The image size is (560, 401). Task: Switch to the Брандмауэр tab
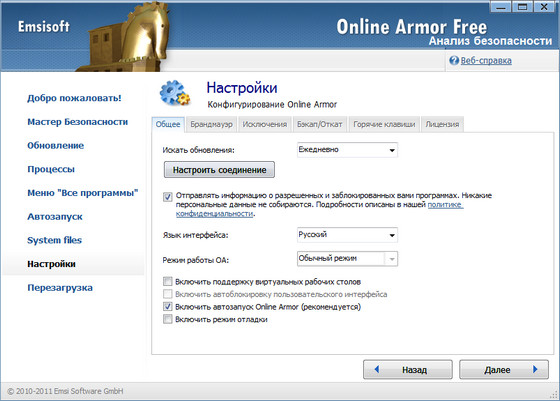coord(211,124)
